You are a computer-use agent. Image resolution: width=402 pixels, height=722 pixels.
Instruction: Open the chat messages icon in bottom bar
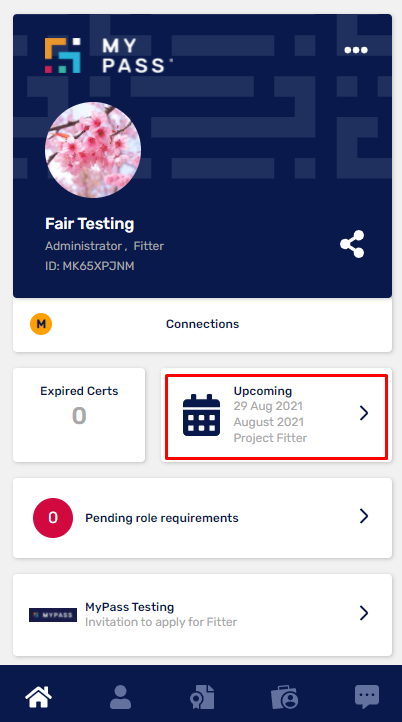[x=367, y=696]
